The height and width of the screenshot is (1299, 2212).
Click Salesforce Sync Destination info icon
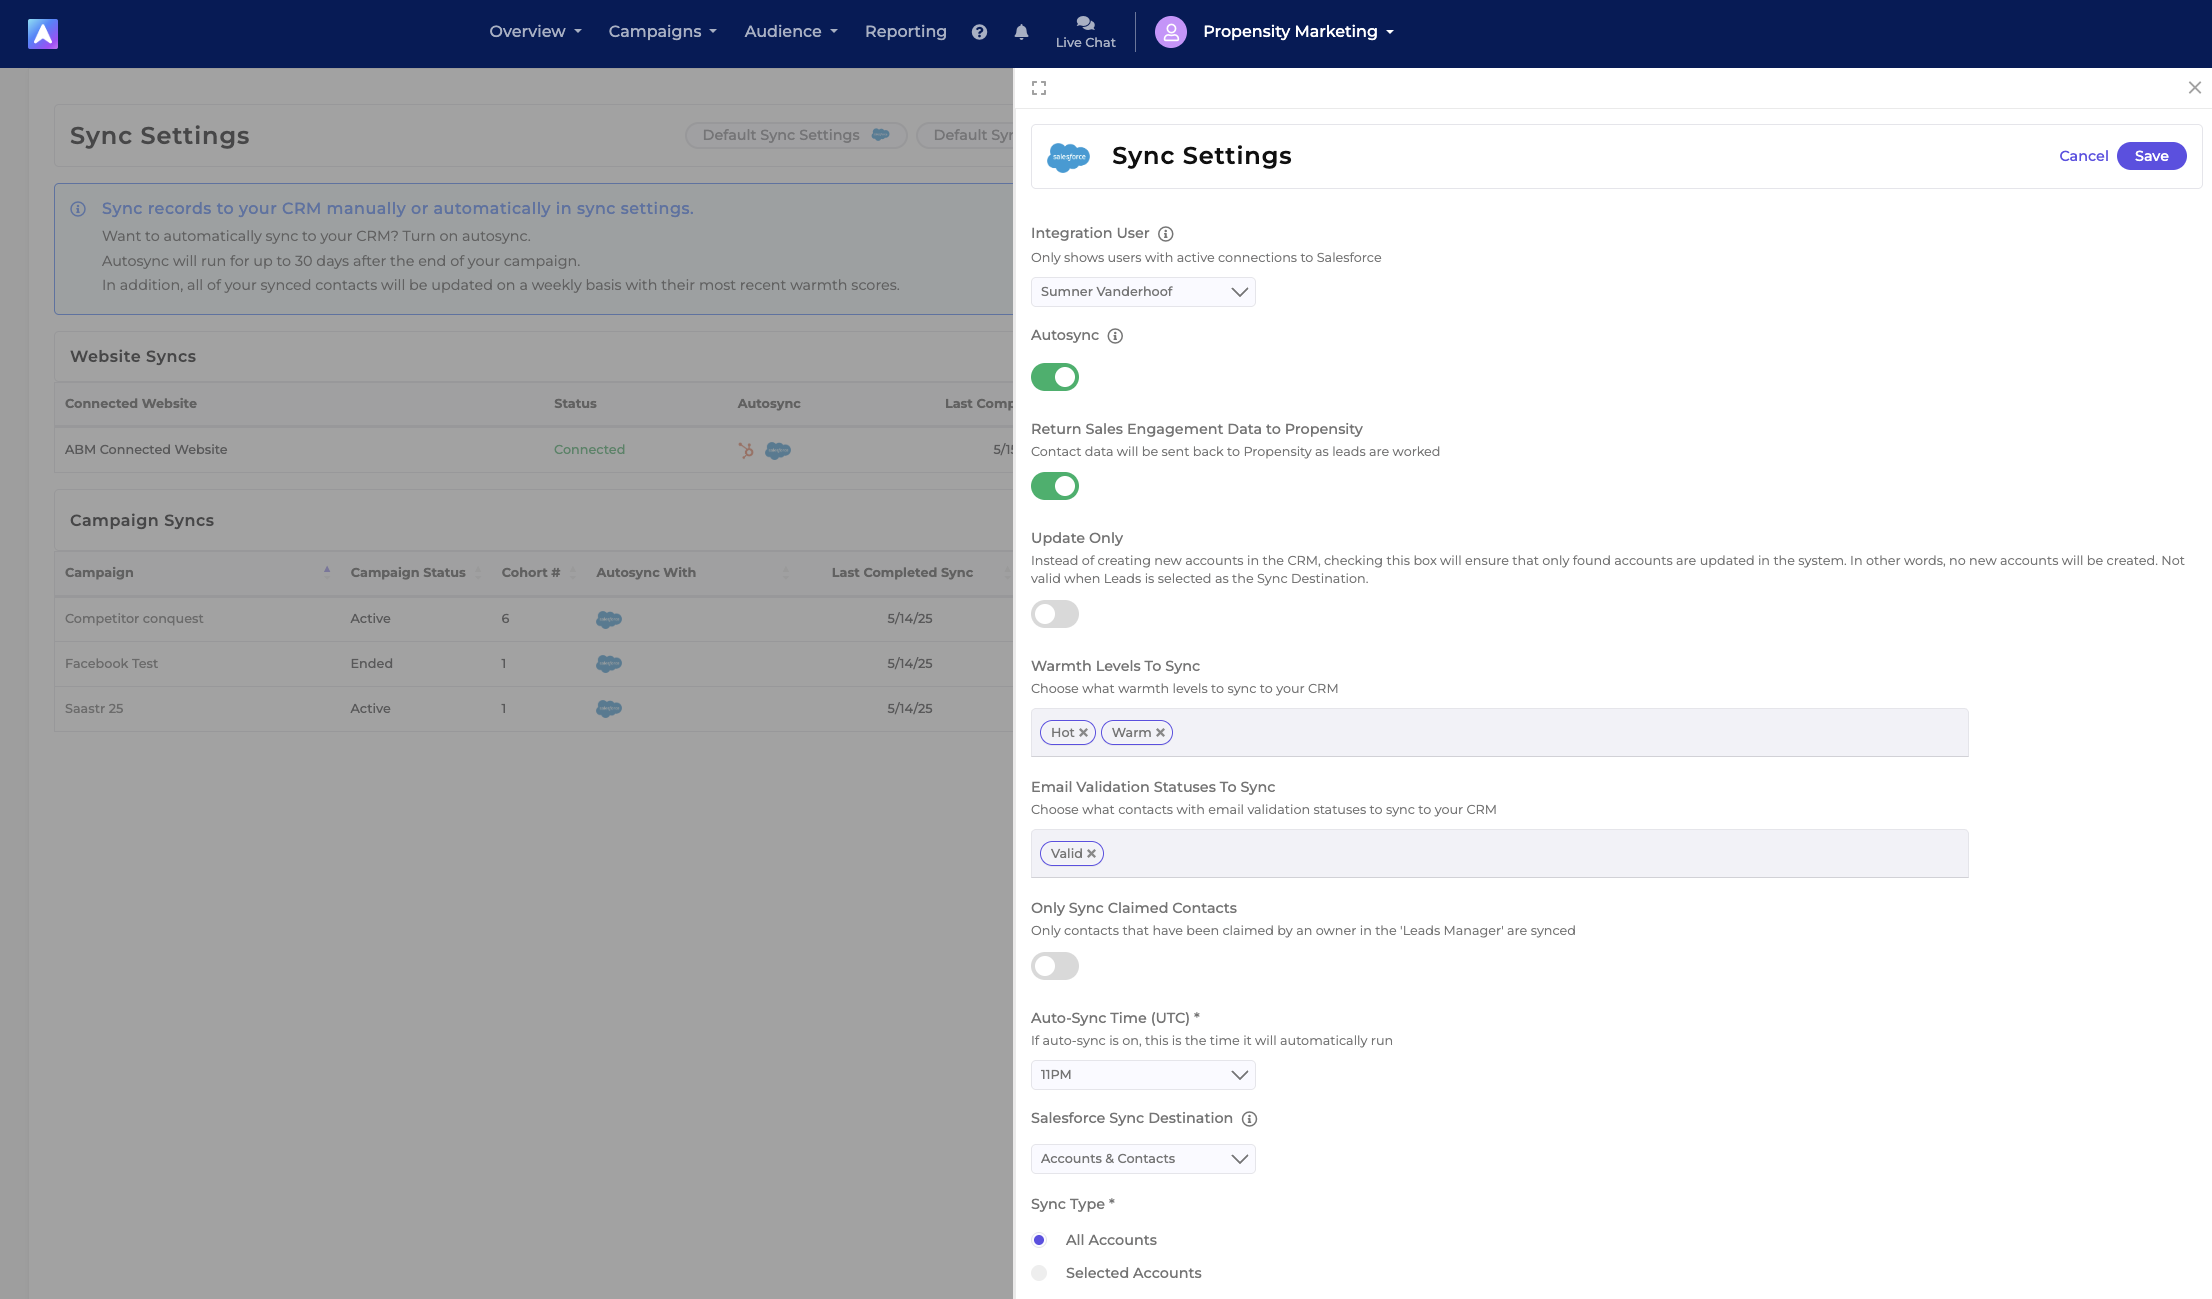coord(1249,1119)
